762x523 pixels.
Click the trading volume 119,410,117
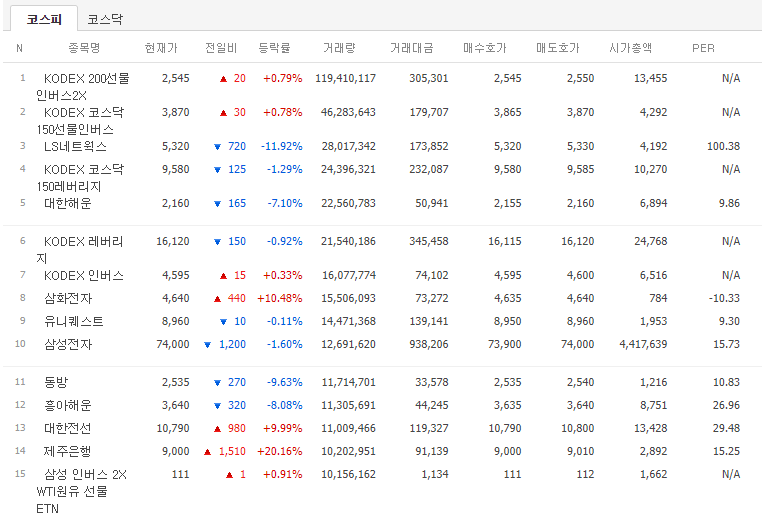click(x=346, y=78)
